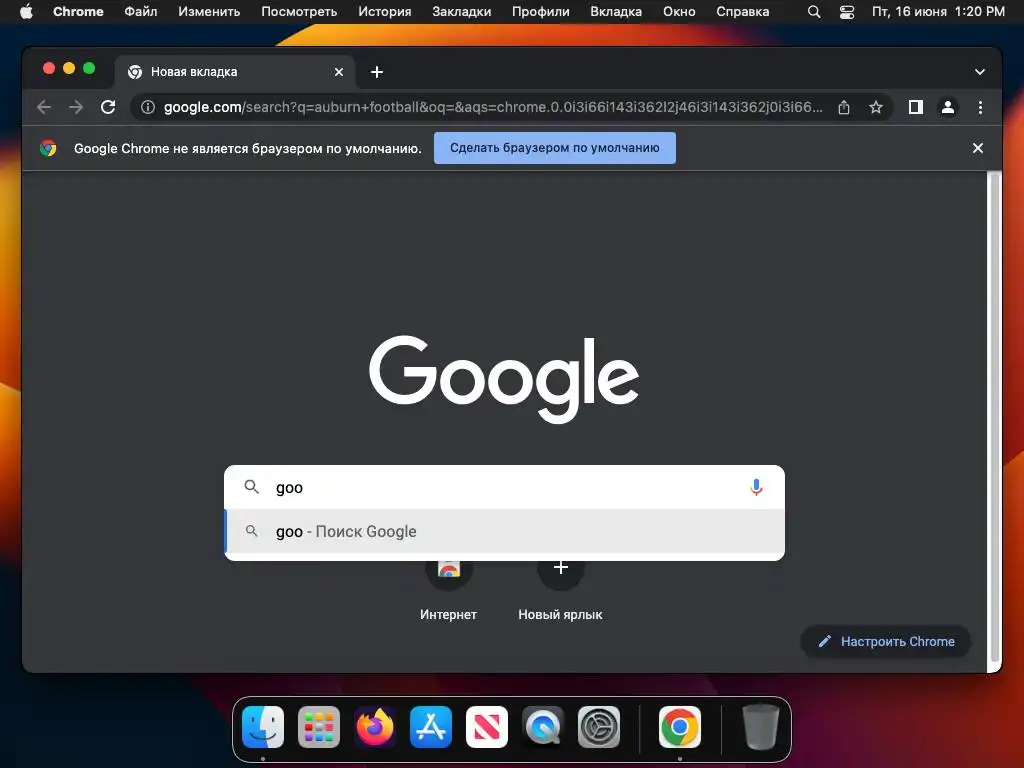Click Сделать браузером по умолчанию button
Screen dimensions: 1024x768
click(x=554, y=148)
